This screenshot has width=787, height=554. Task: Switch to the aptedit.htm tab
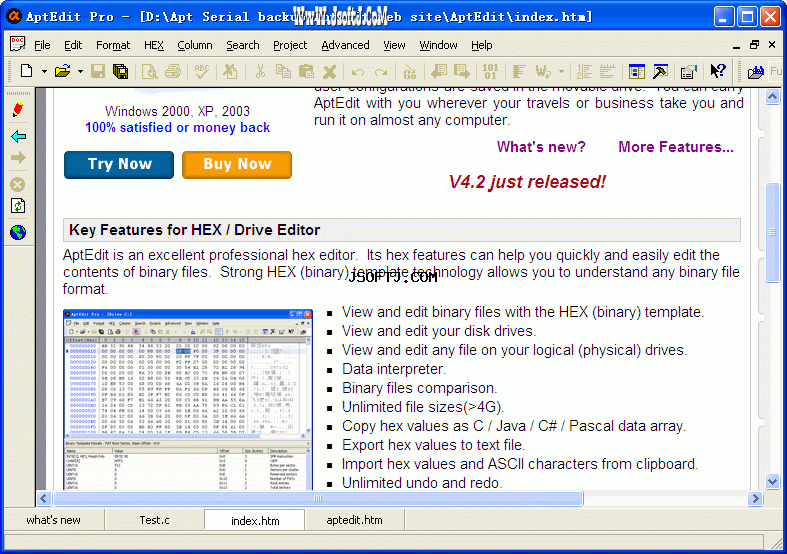coord(354,520)
